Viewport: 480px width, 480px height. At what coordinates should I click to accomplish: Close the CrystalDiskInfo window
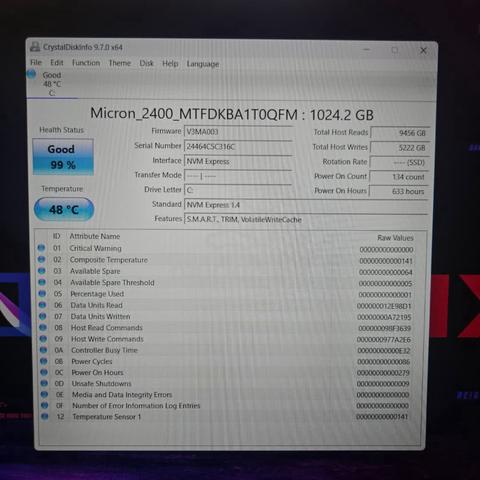pyautogui.click(x=423, y=50)
